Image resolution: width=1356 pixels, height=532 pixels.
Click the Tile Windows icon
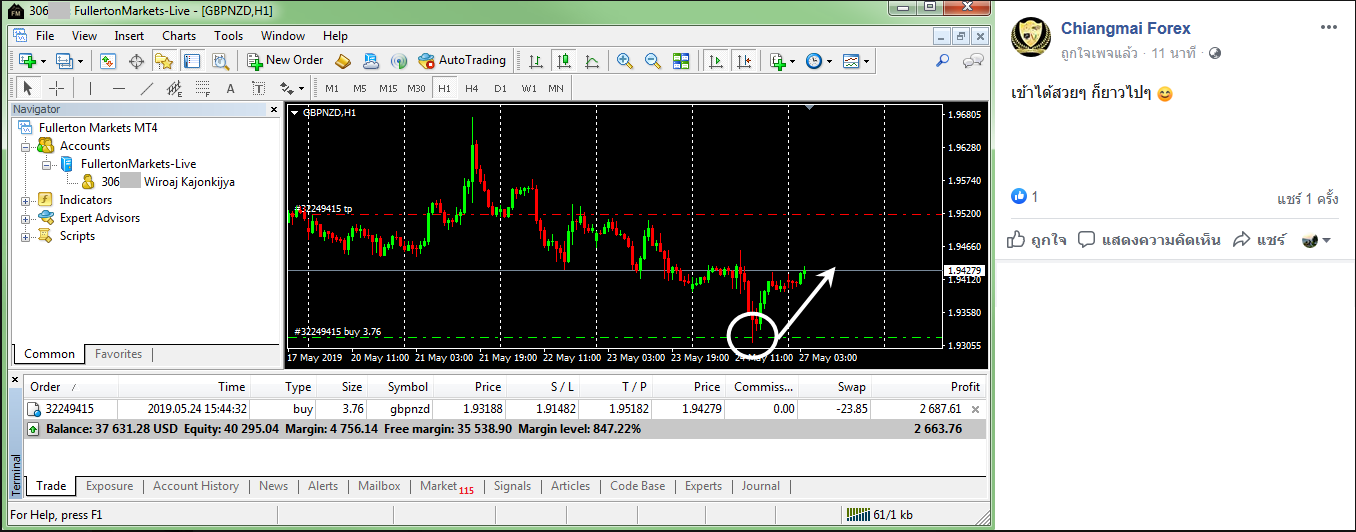(x=681, y=61)
